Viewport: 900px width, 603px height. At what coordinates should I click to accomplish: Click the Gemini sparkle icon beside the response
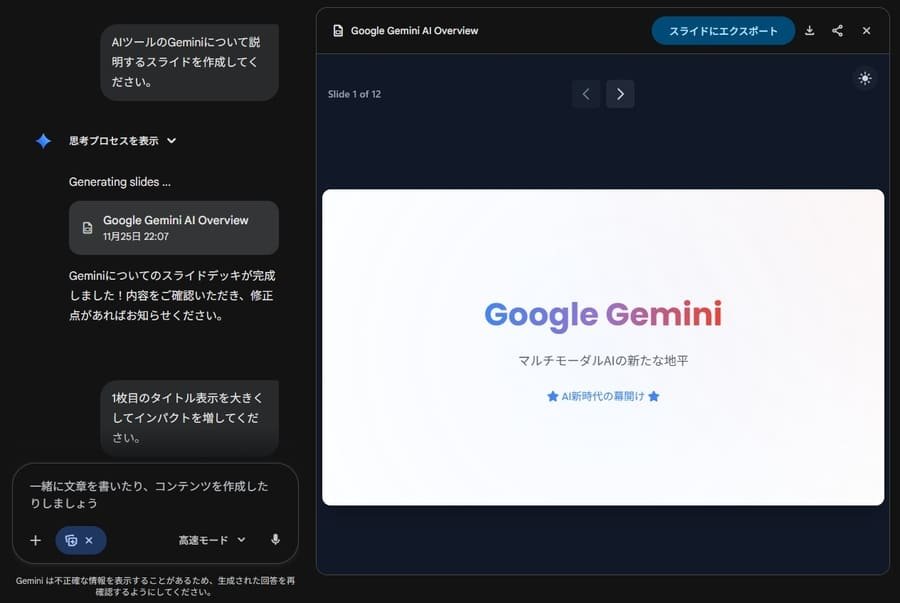point(42,140)
